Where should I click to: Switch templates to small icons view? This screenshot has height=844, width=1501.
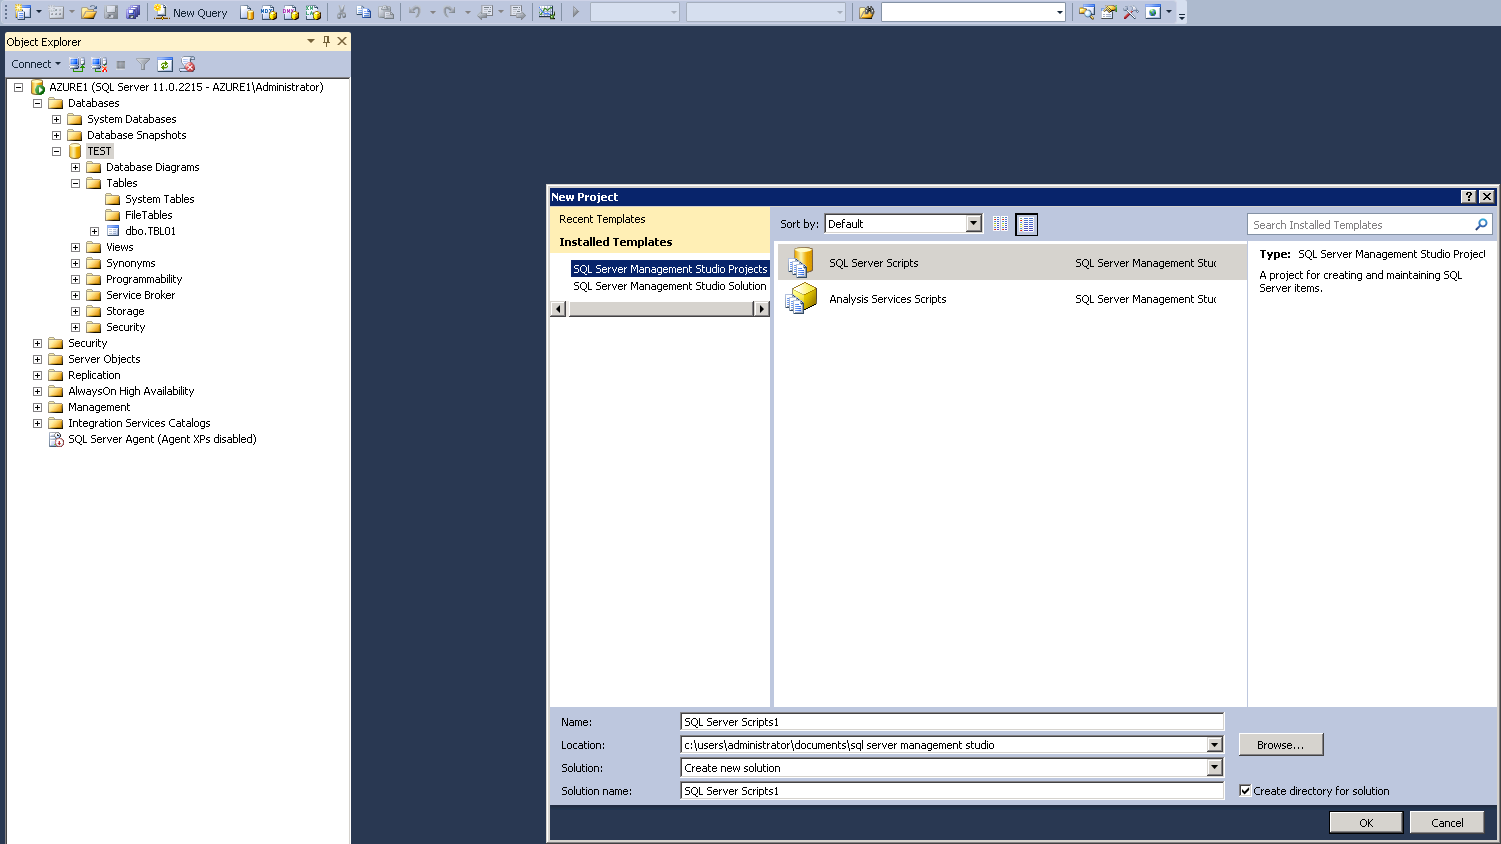pos(1000,224)
